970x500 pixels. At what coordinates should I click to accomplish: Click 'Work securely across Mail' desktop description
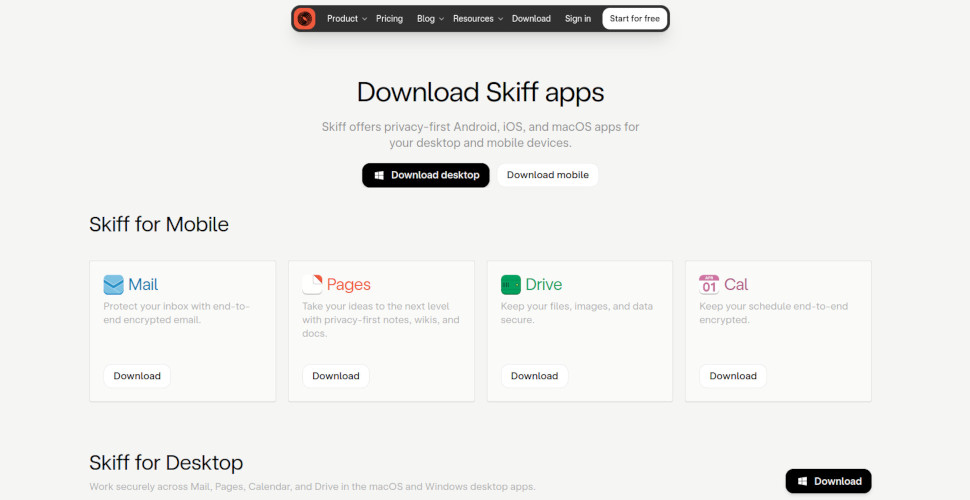[312, 486]
